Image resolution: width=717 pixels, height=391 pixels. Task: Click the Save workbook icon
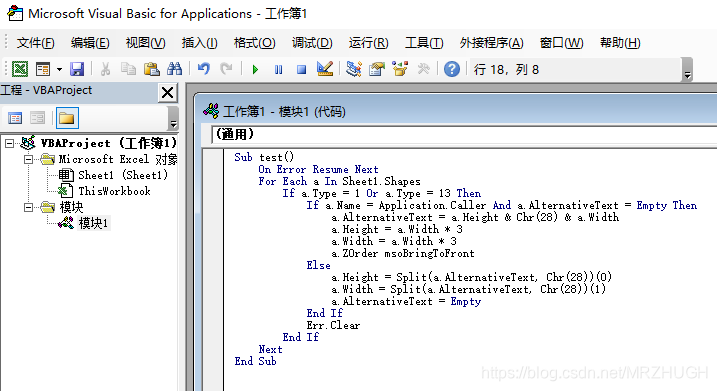click(77, 69)
